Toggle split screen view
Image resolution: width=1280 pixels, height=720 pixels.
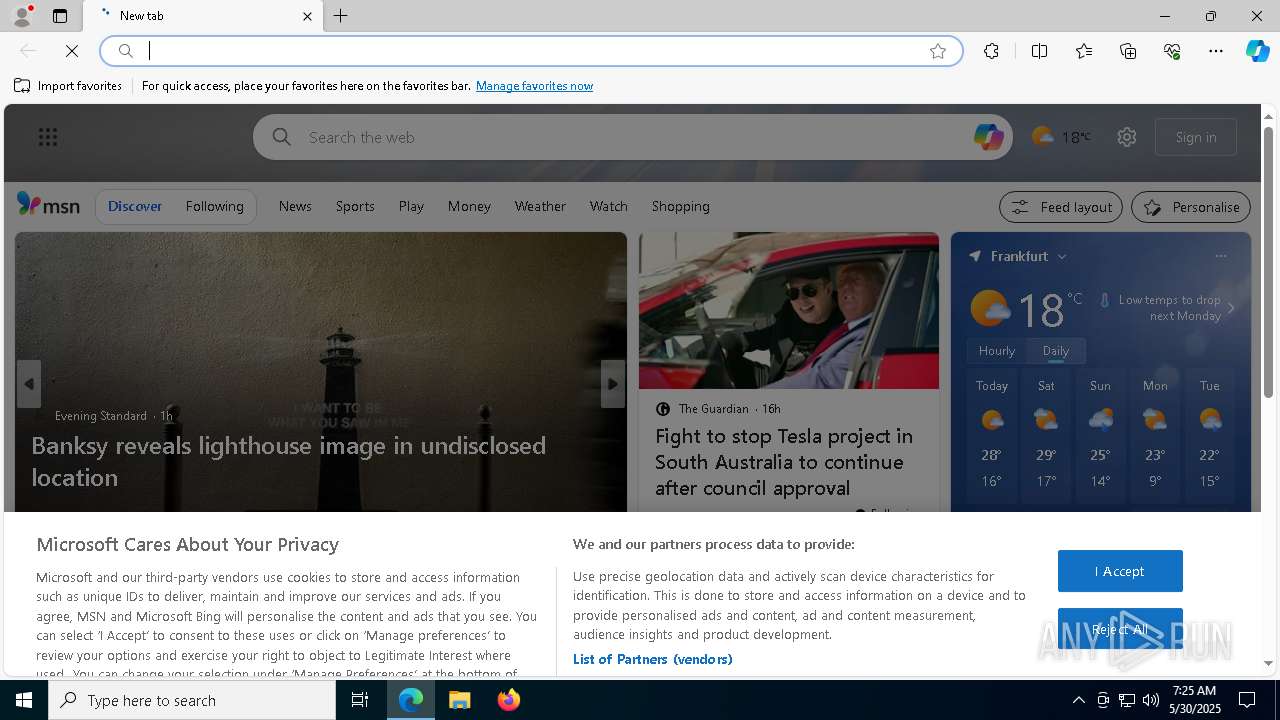pos(1039,51)
